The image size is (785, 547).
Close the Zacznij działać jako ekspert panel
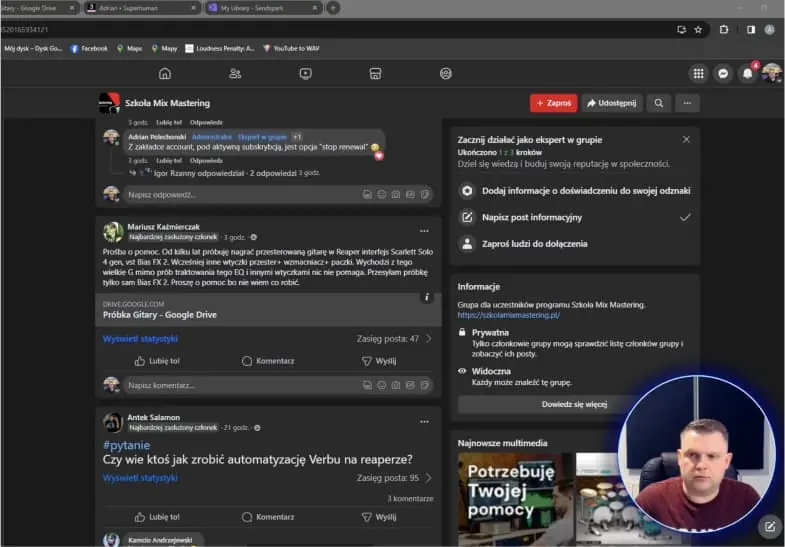click(x=686, y=140)
